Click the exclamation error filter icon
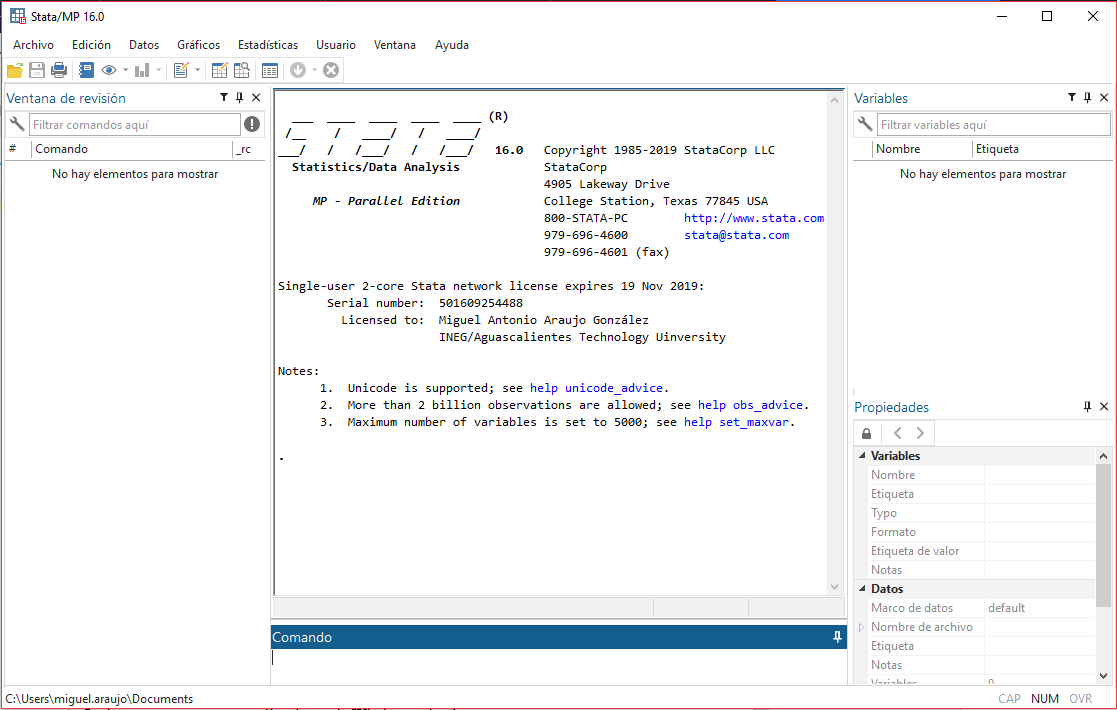Screen dimensions: 1117x710 tap(252, 125)
